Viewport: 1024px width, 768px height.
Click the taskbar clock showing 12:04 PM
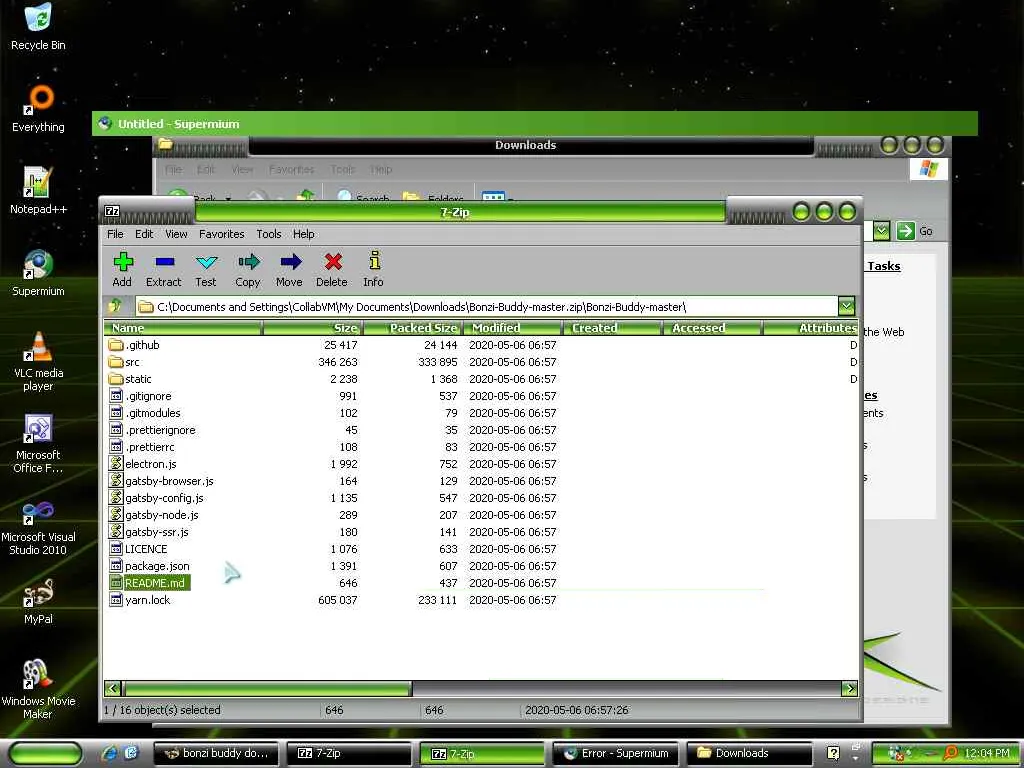[986, 753]
